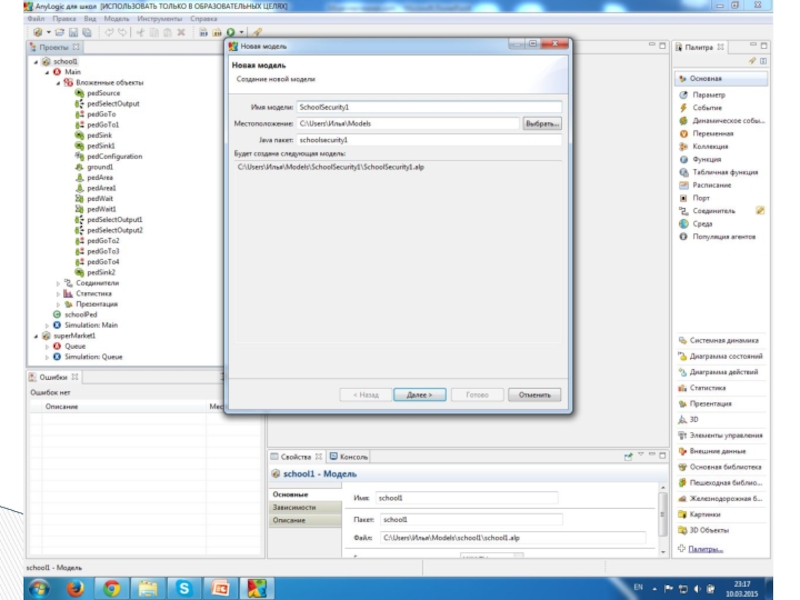Screen dimensions: 800x600
Task: Click the Save toolbar icon
Action: [x=73, y=32]
